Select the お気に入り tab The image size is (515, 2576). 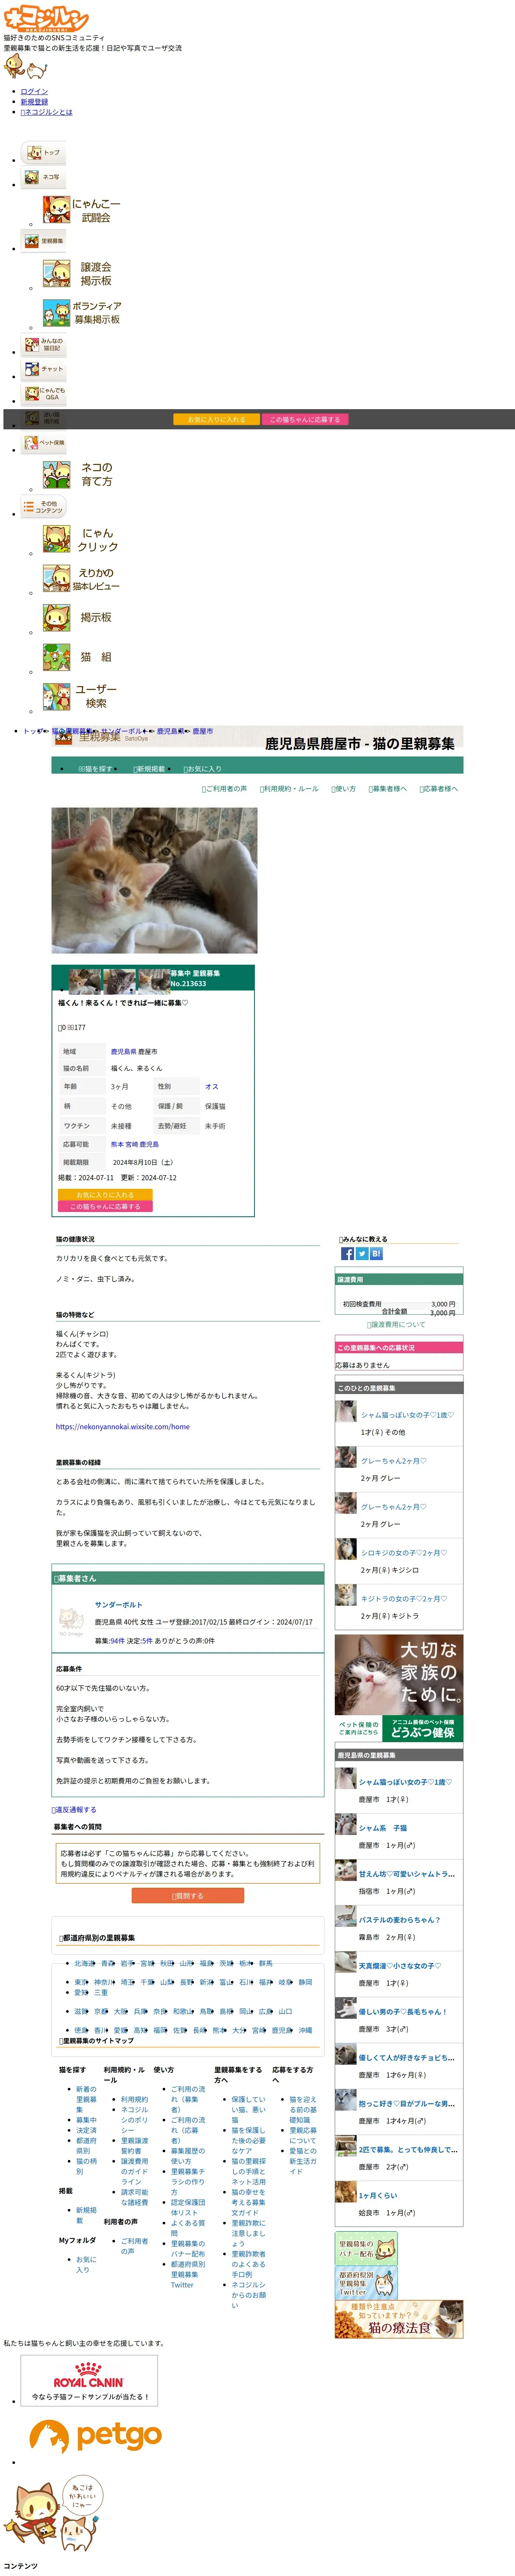pyautogui.click(x=203, y=769)
